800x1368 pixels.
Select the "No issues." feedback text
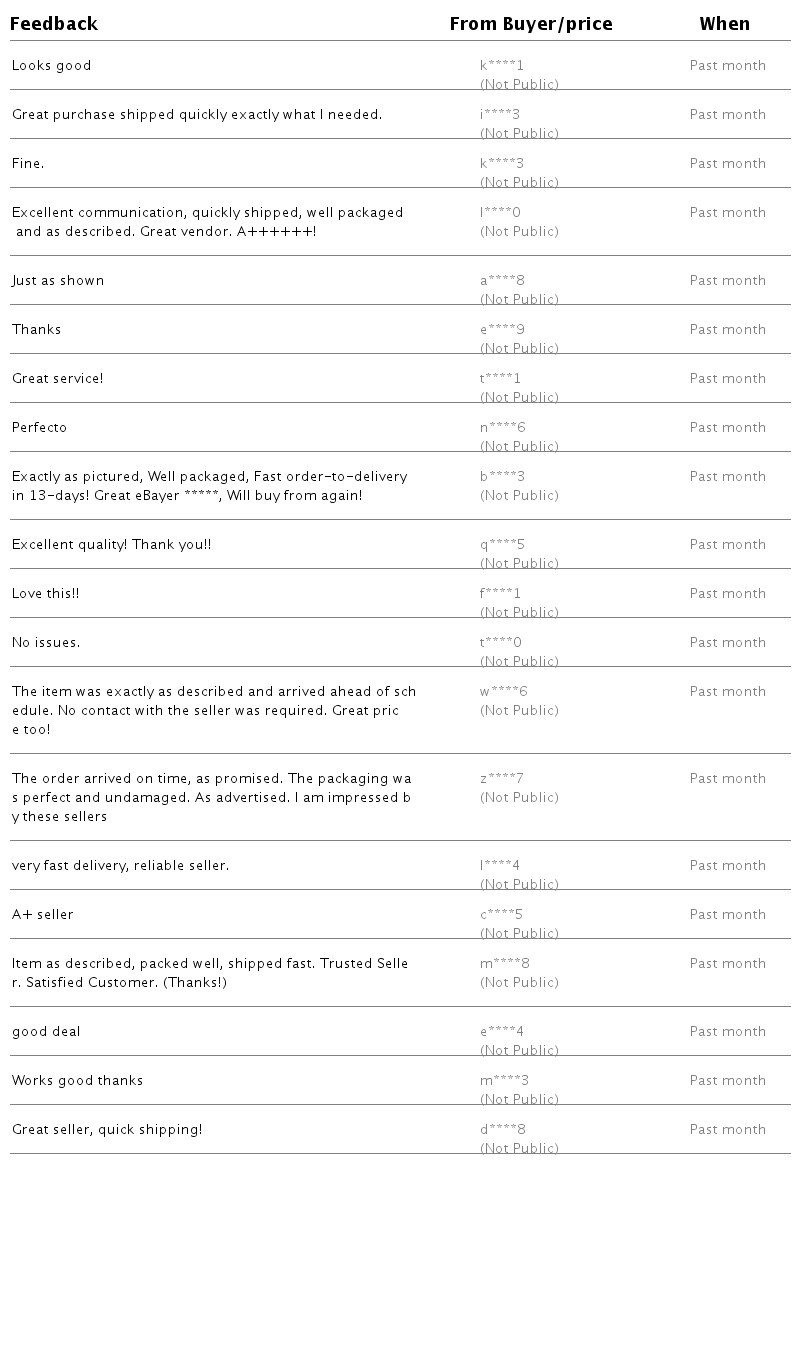point(46,643)
